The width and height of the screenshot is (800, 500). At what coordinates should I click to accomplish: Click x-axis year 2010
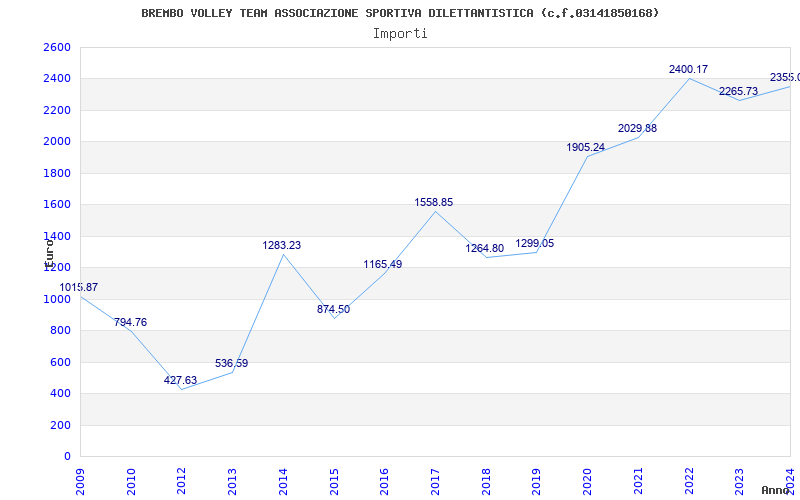(131, 481)
